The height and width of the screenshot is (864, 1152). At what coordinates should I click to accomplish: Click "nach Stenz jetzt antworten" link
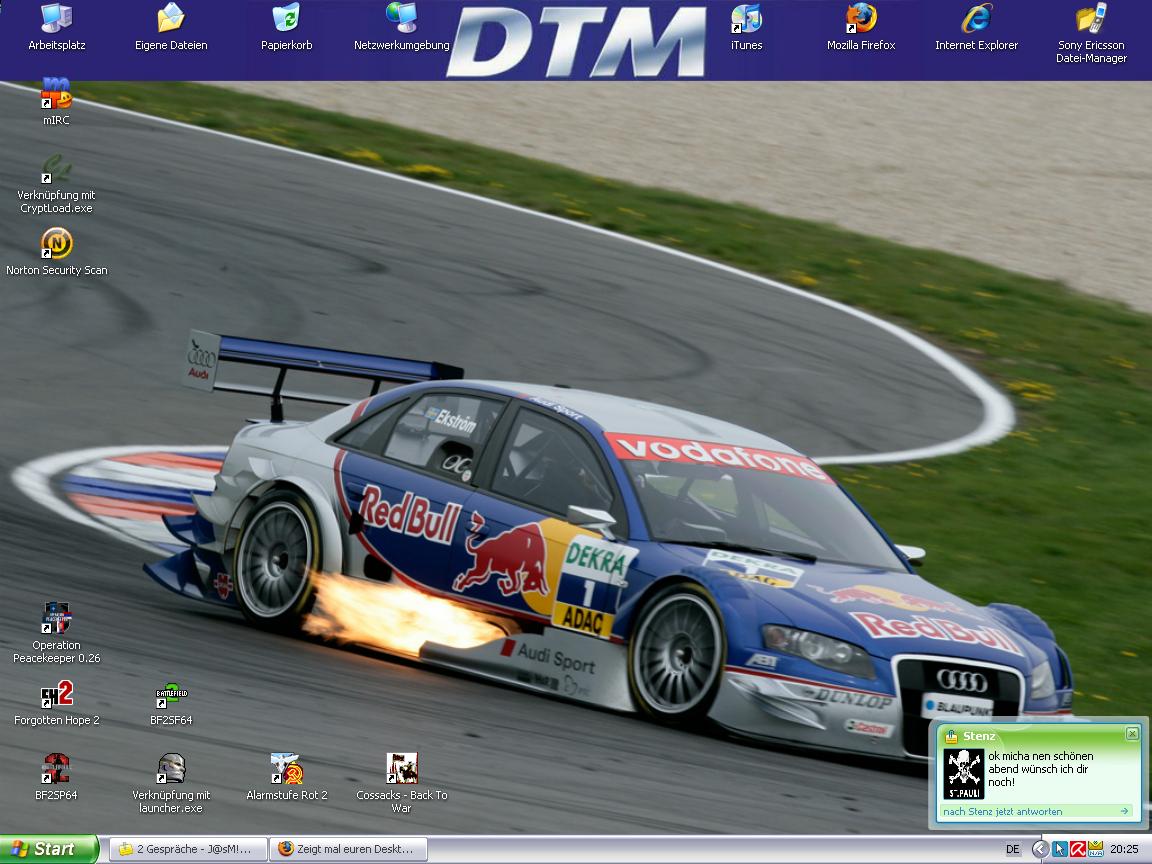pyautogui.click(x=1002, y=812)
